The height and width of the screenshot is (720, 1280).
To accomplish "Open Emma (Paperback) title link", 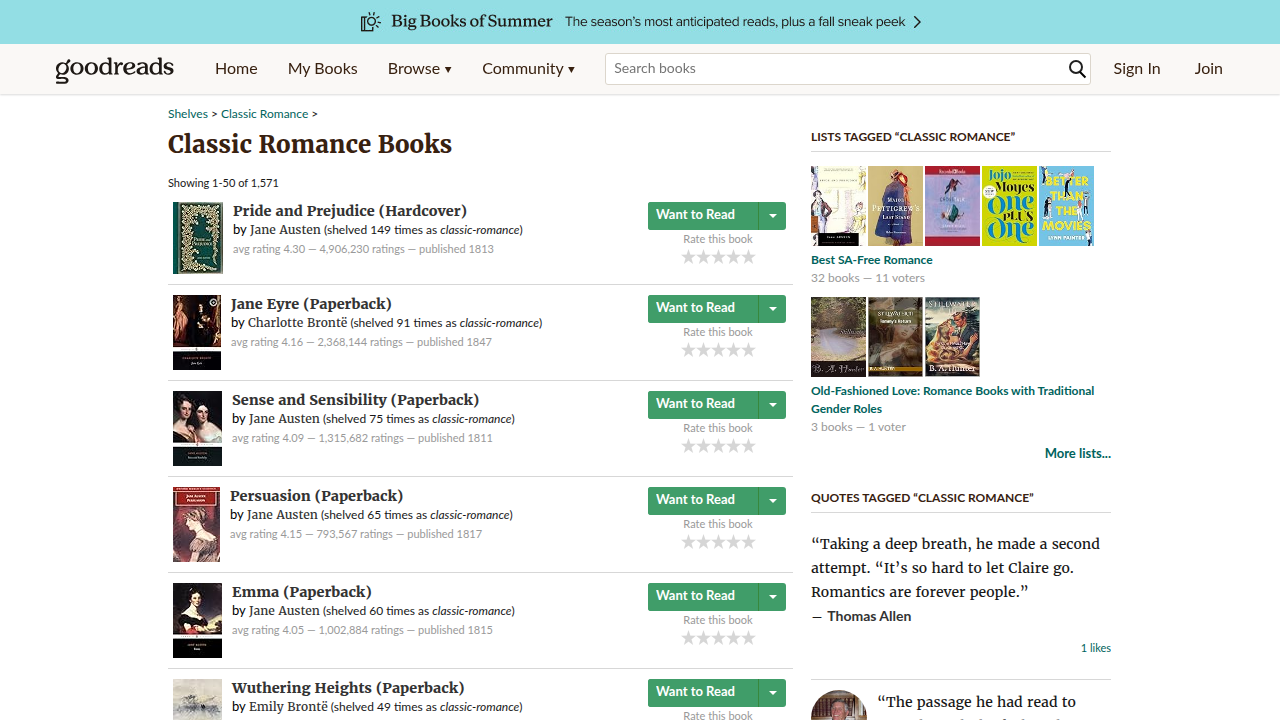I will pyautogui.click(x=302, y=592).
